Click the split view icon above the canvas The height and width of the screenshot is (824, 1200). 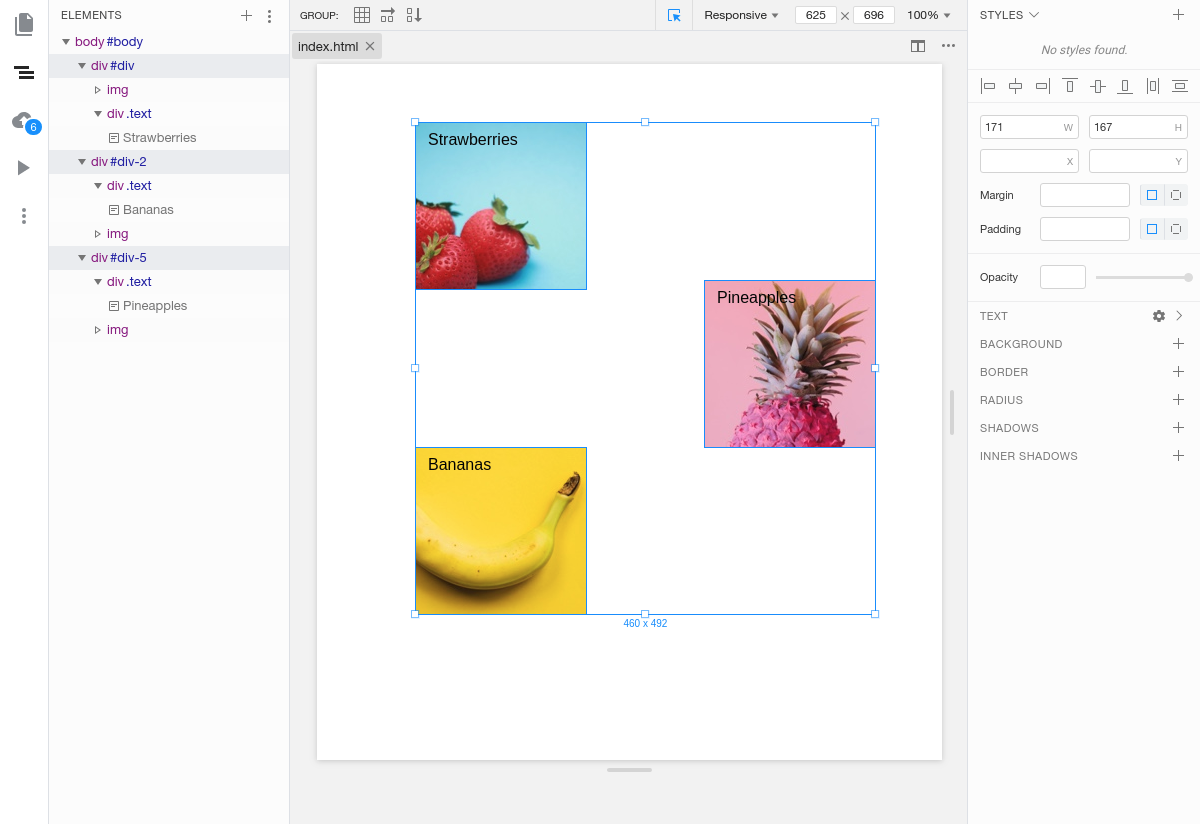918,45
